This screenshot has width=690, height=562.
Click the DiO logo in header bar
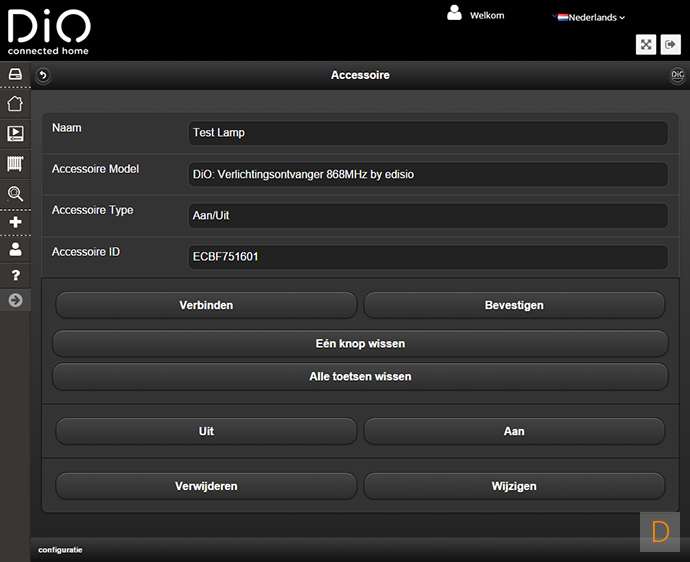pyautogui.click(x=677, y=76)
